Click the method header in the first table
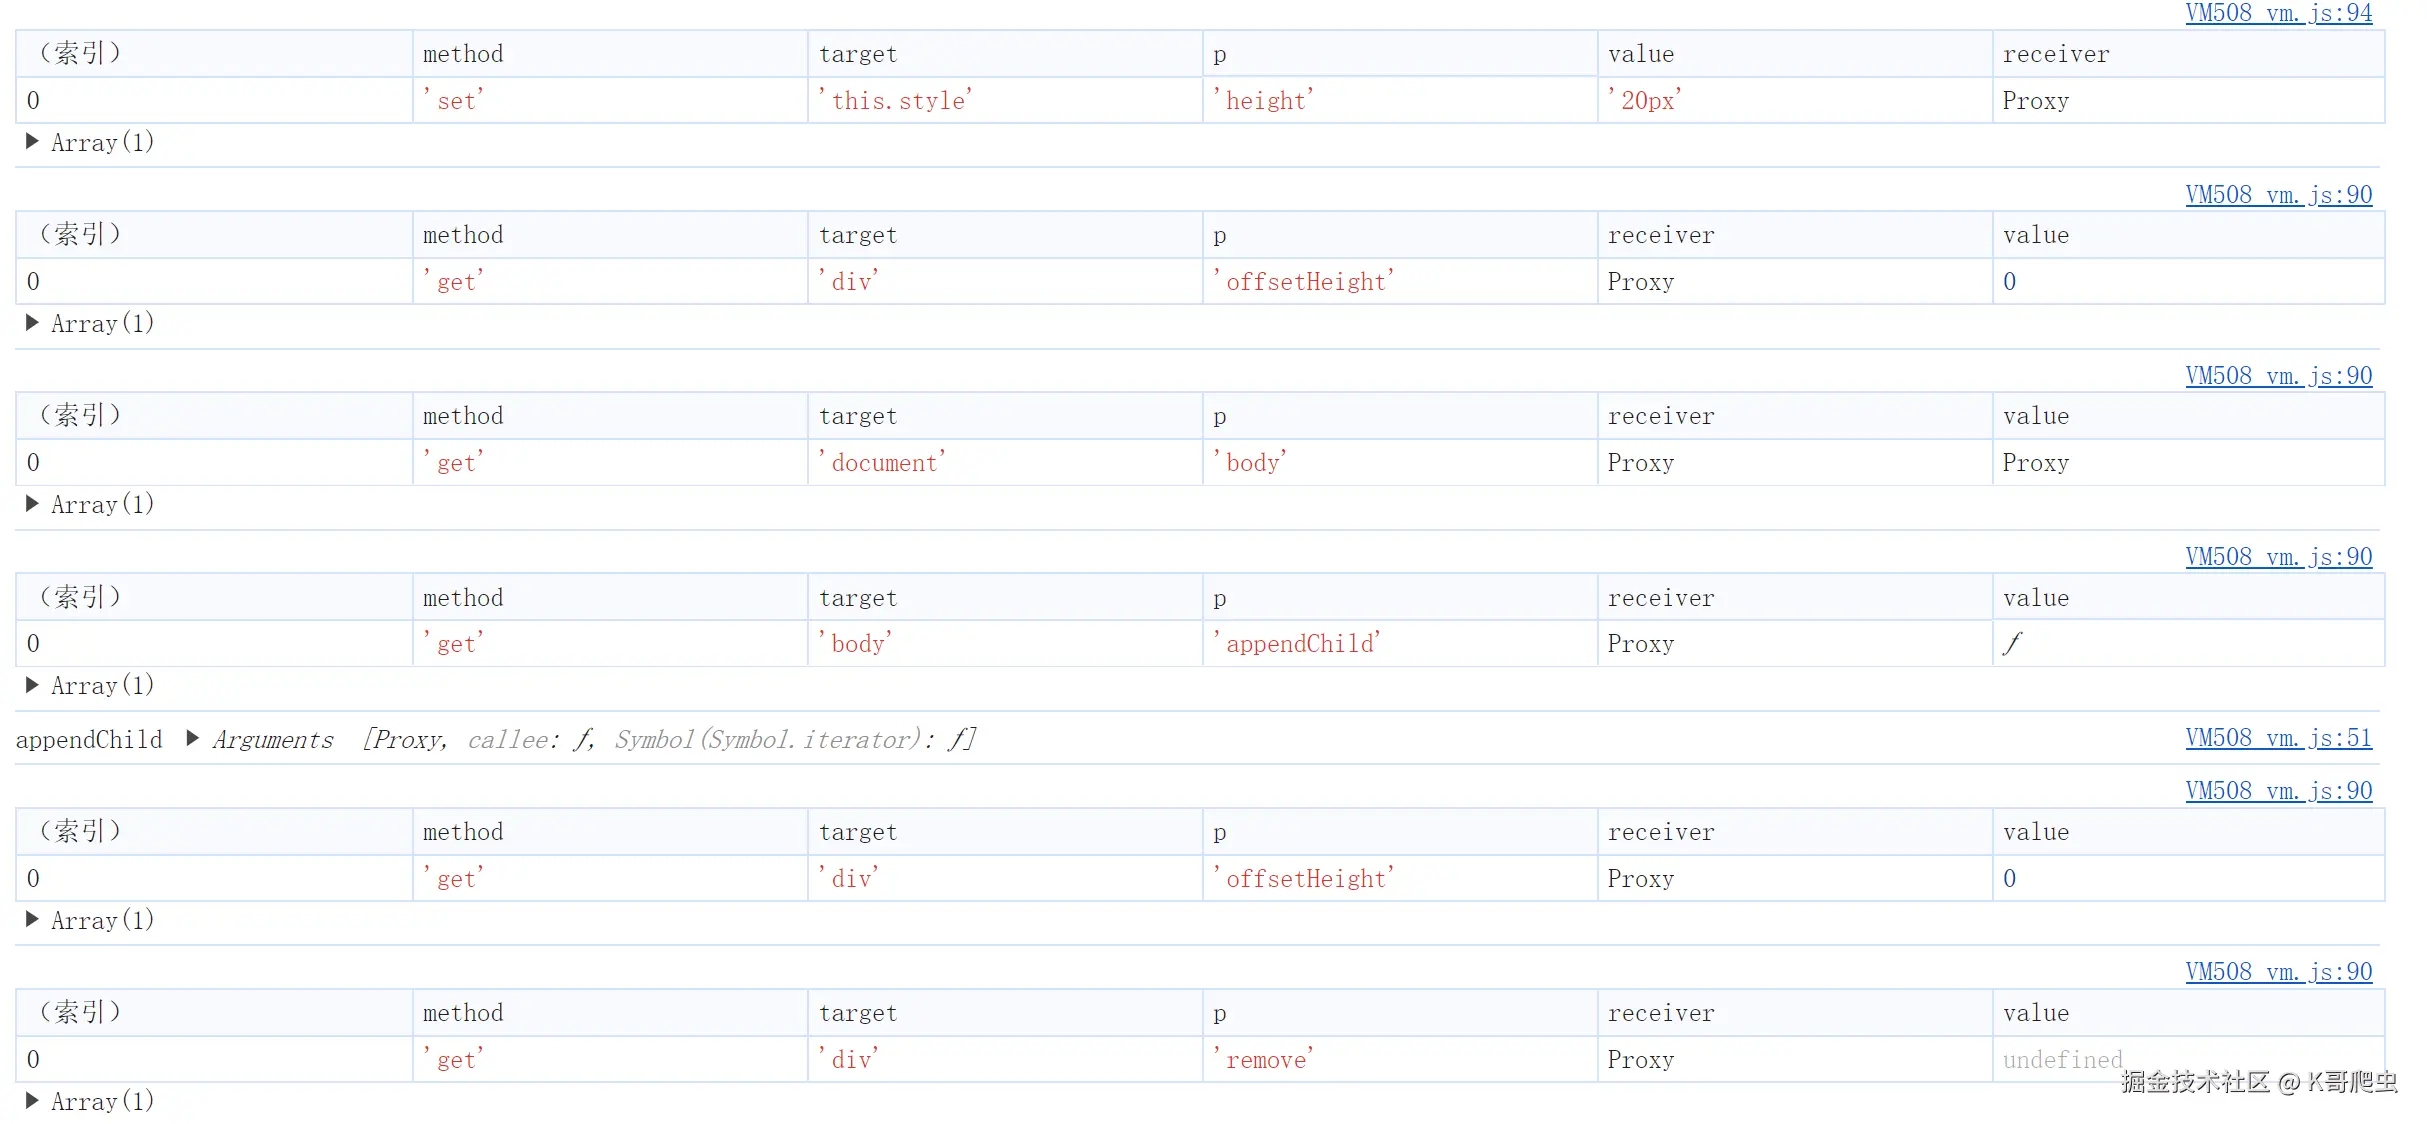 (463, 54)
